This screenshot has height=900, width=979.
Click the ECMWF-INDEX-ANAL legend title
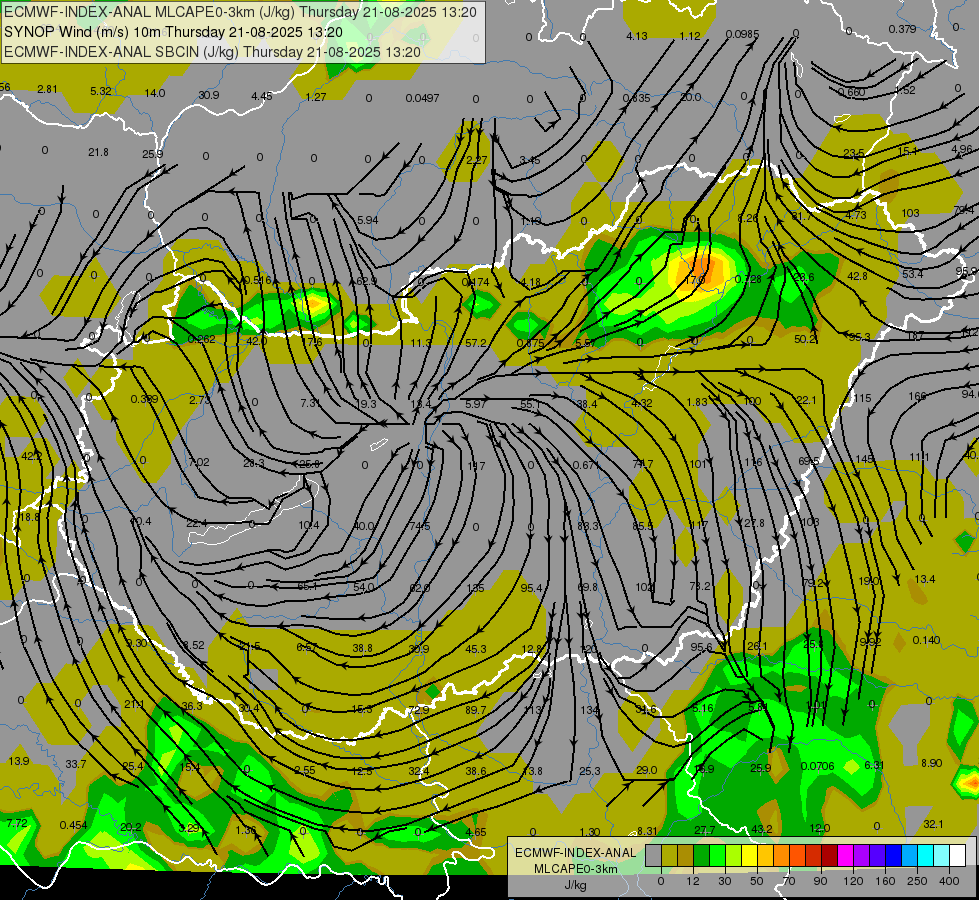[576, 853]
